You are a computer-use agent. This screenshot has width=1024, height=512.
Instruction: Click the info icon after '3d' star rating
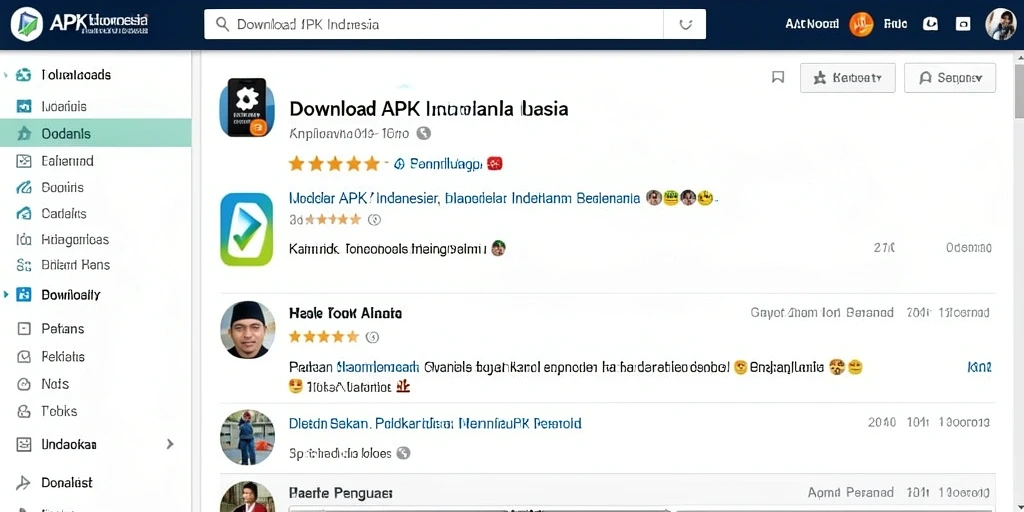pos(374,220)
